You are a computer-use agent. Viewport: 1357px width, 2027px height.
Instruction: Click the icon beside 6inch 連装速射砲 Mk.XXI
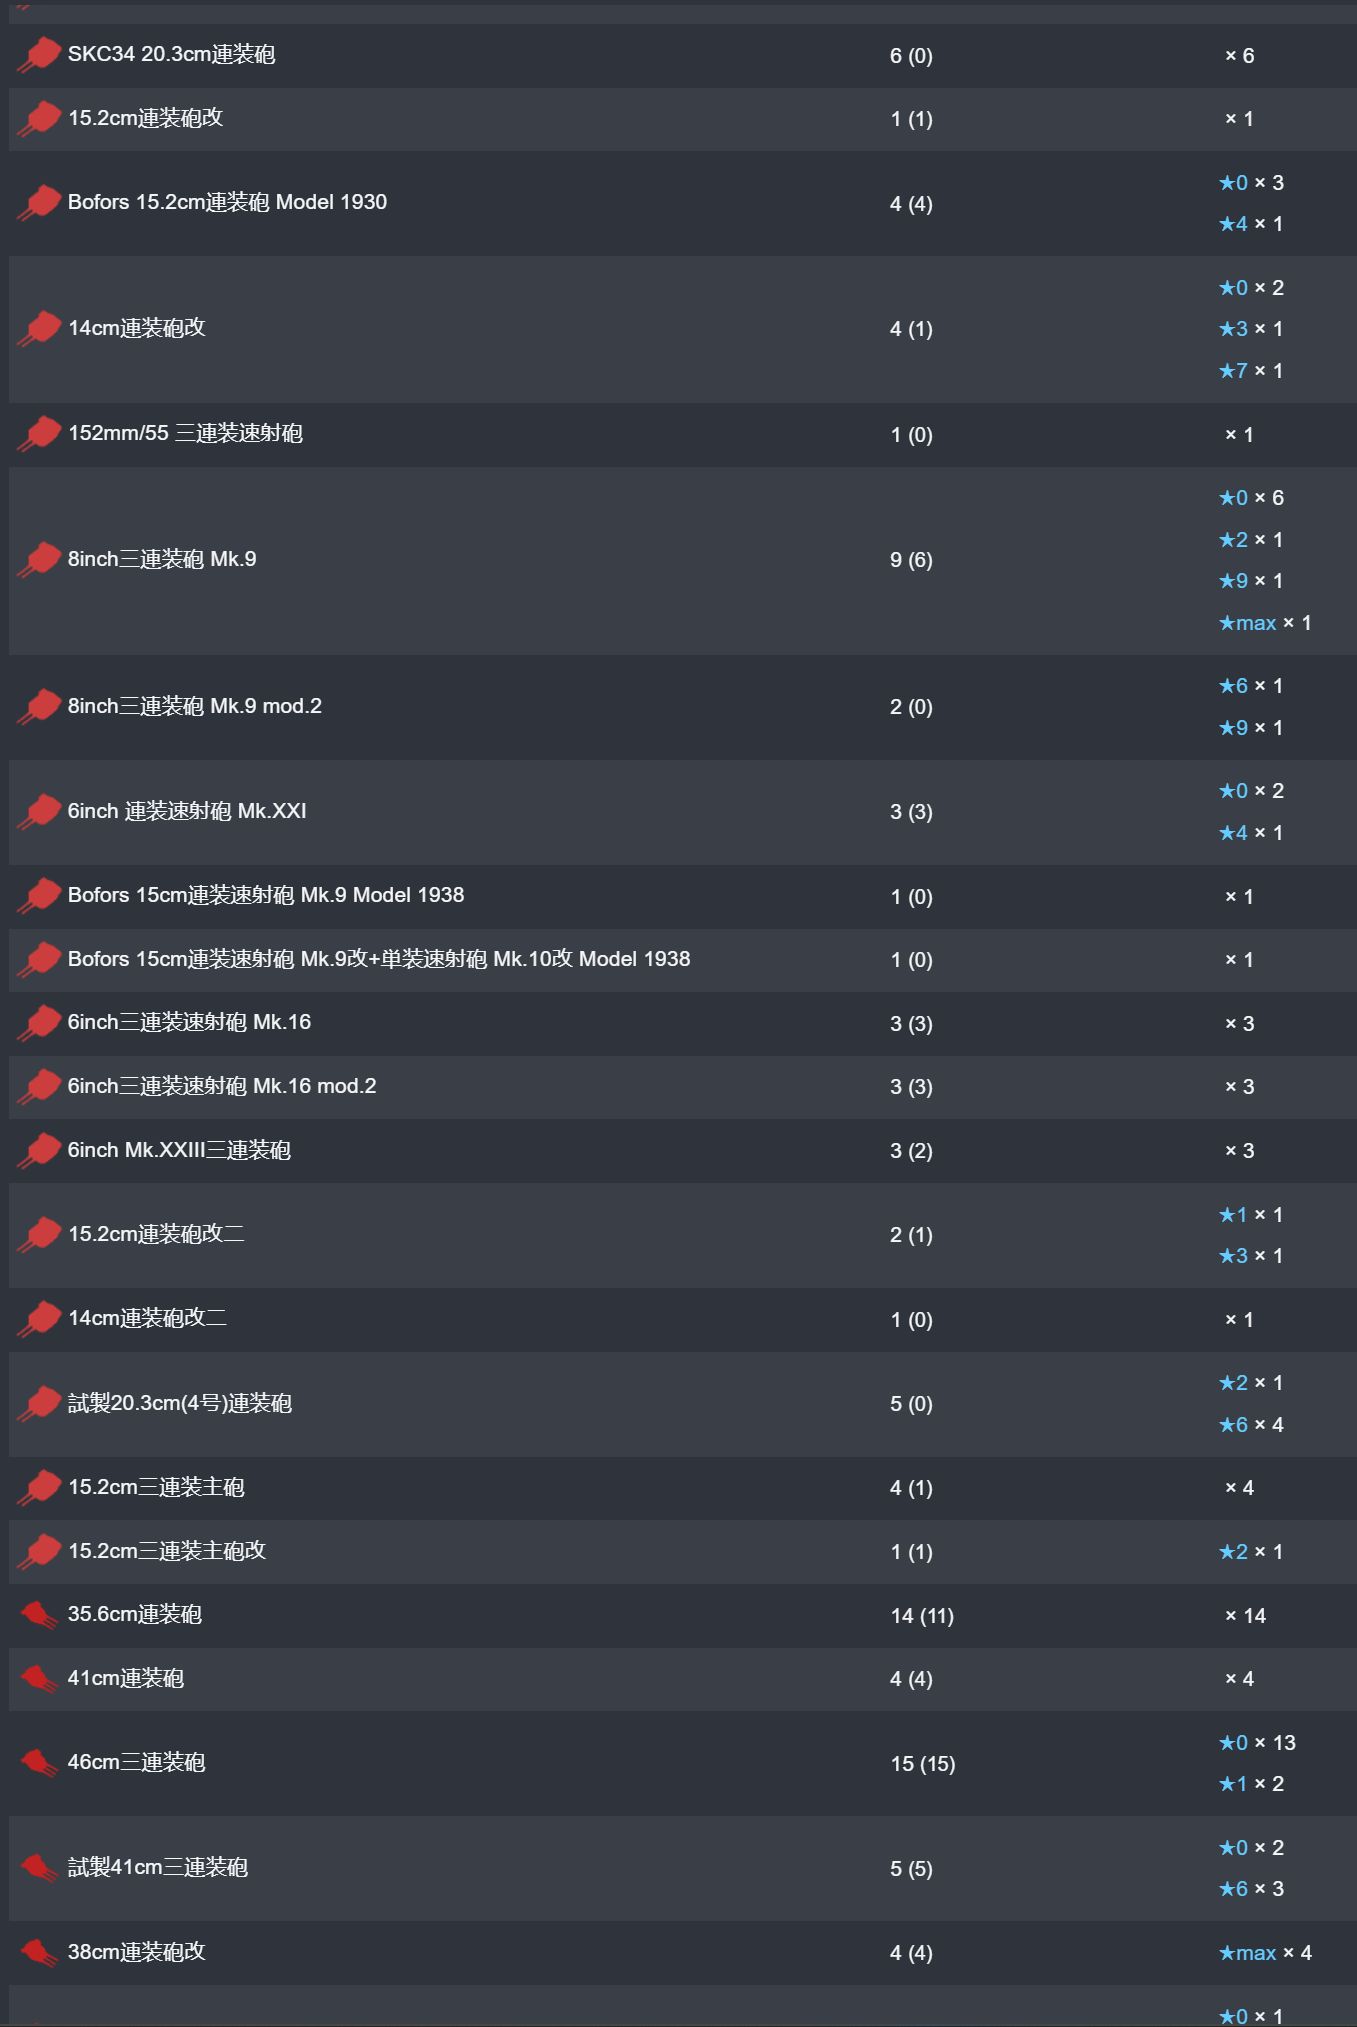pyautogui.click(x=39, y=811)
